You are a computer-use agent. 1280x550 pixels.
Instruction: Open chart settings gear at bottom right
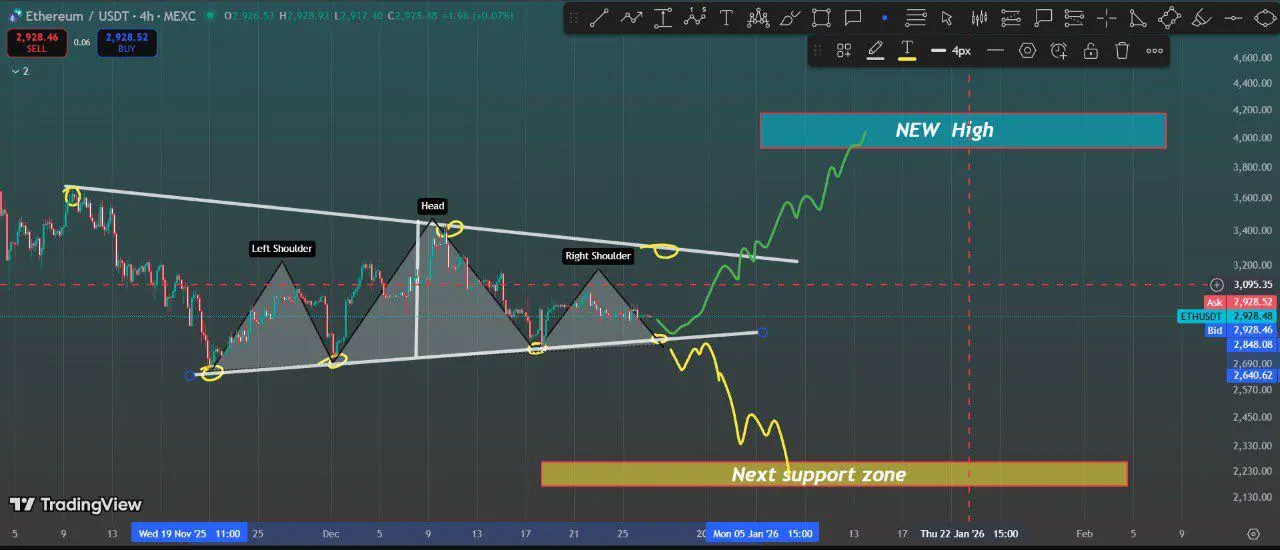[x=1254, y=534]
